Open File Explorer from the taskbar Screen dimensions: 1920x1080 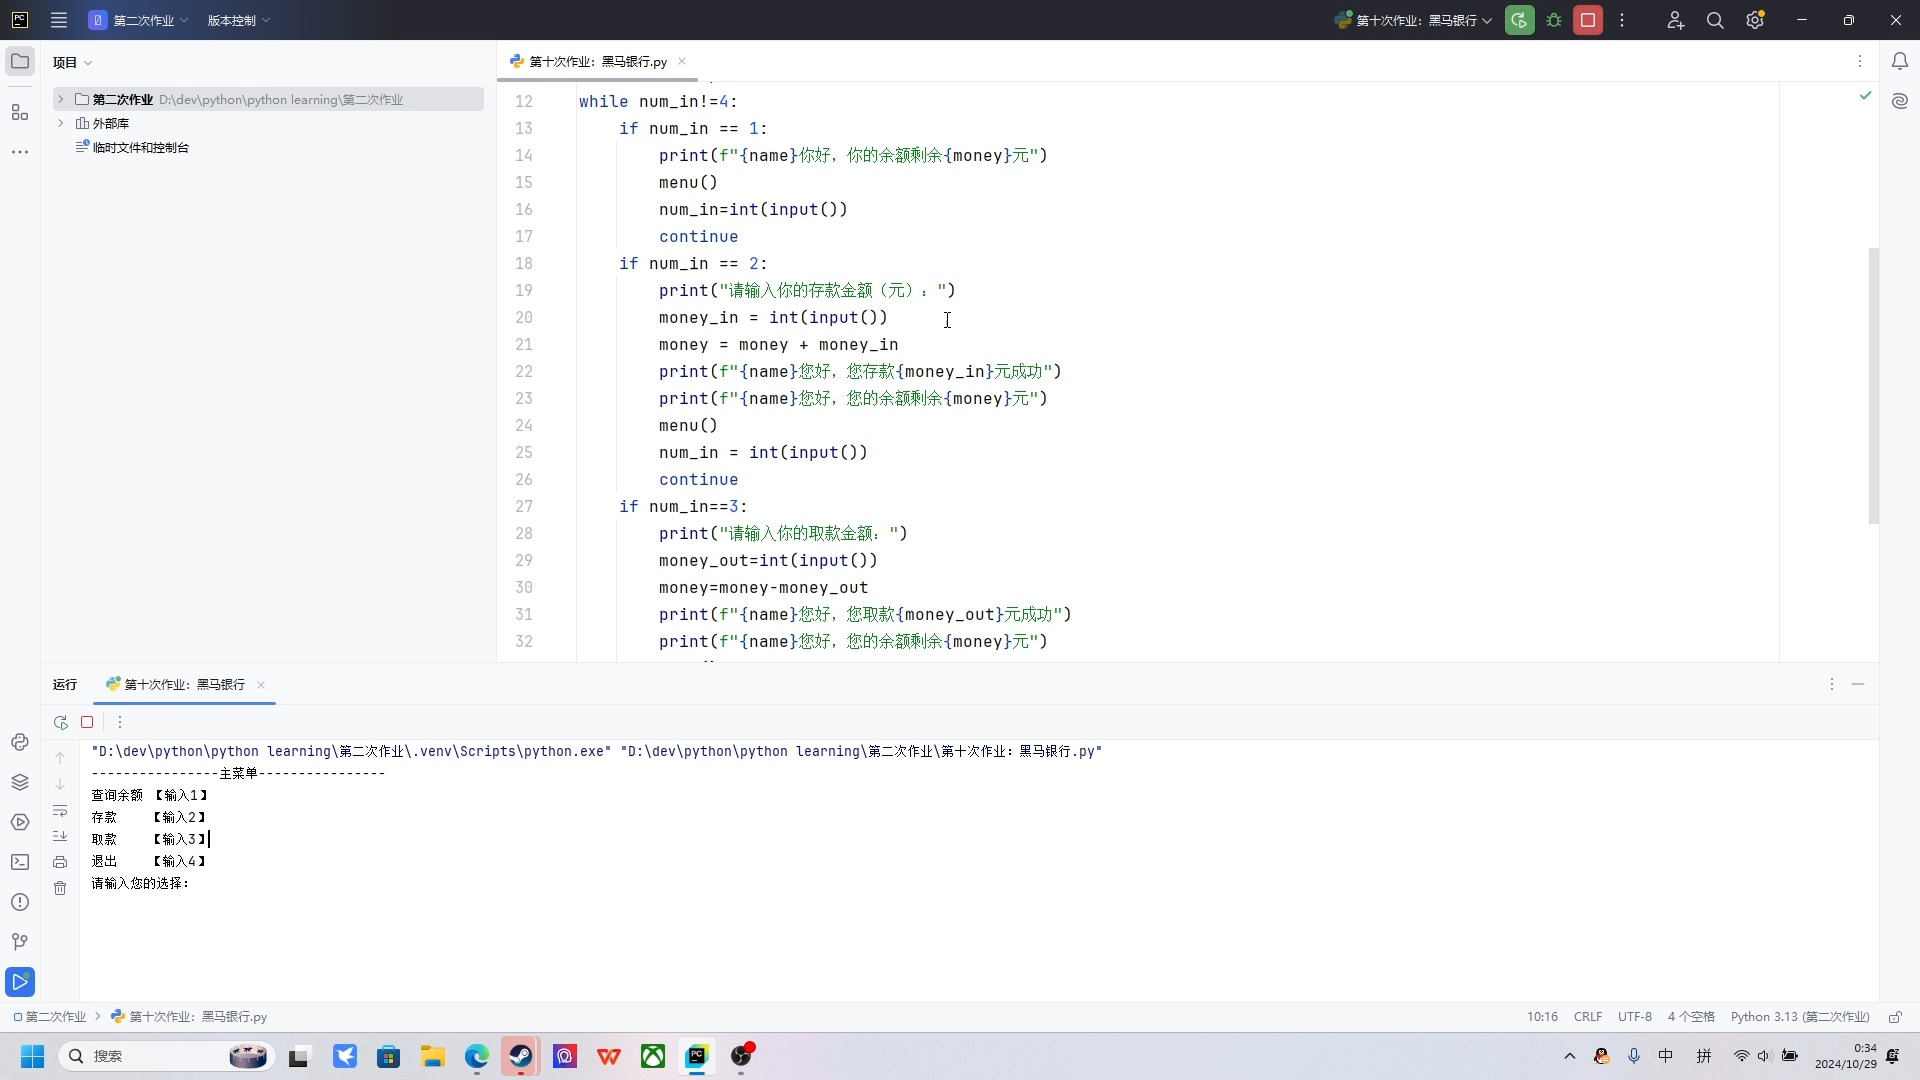tap(432, 1056)
